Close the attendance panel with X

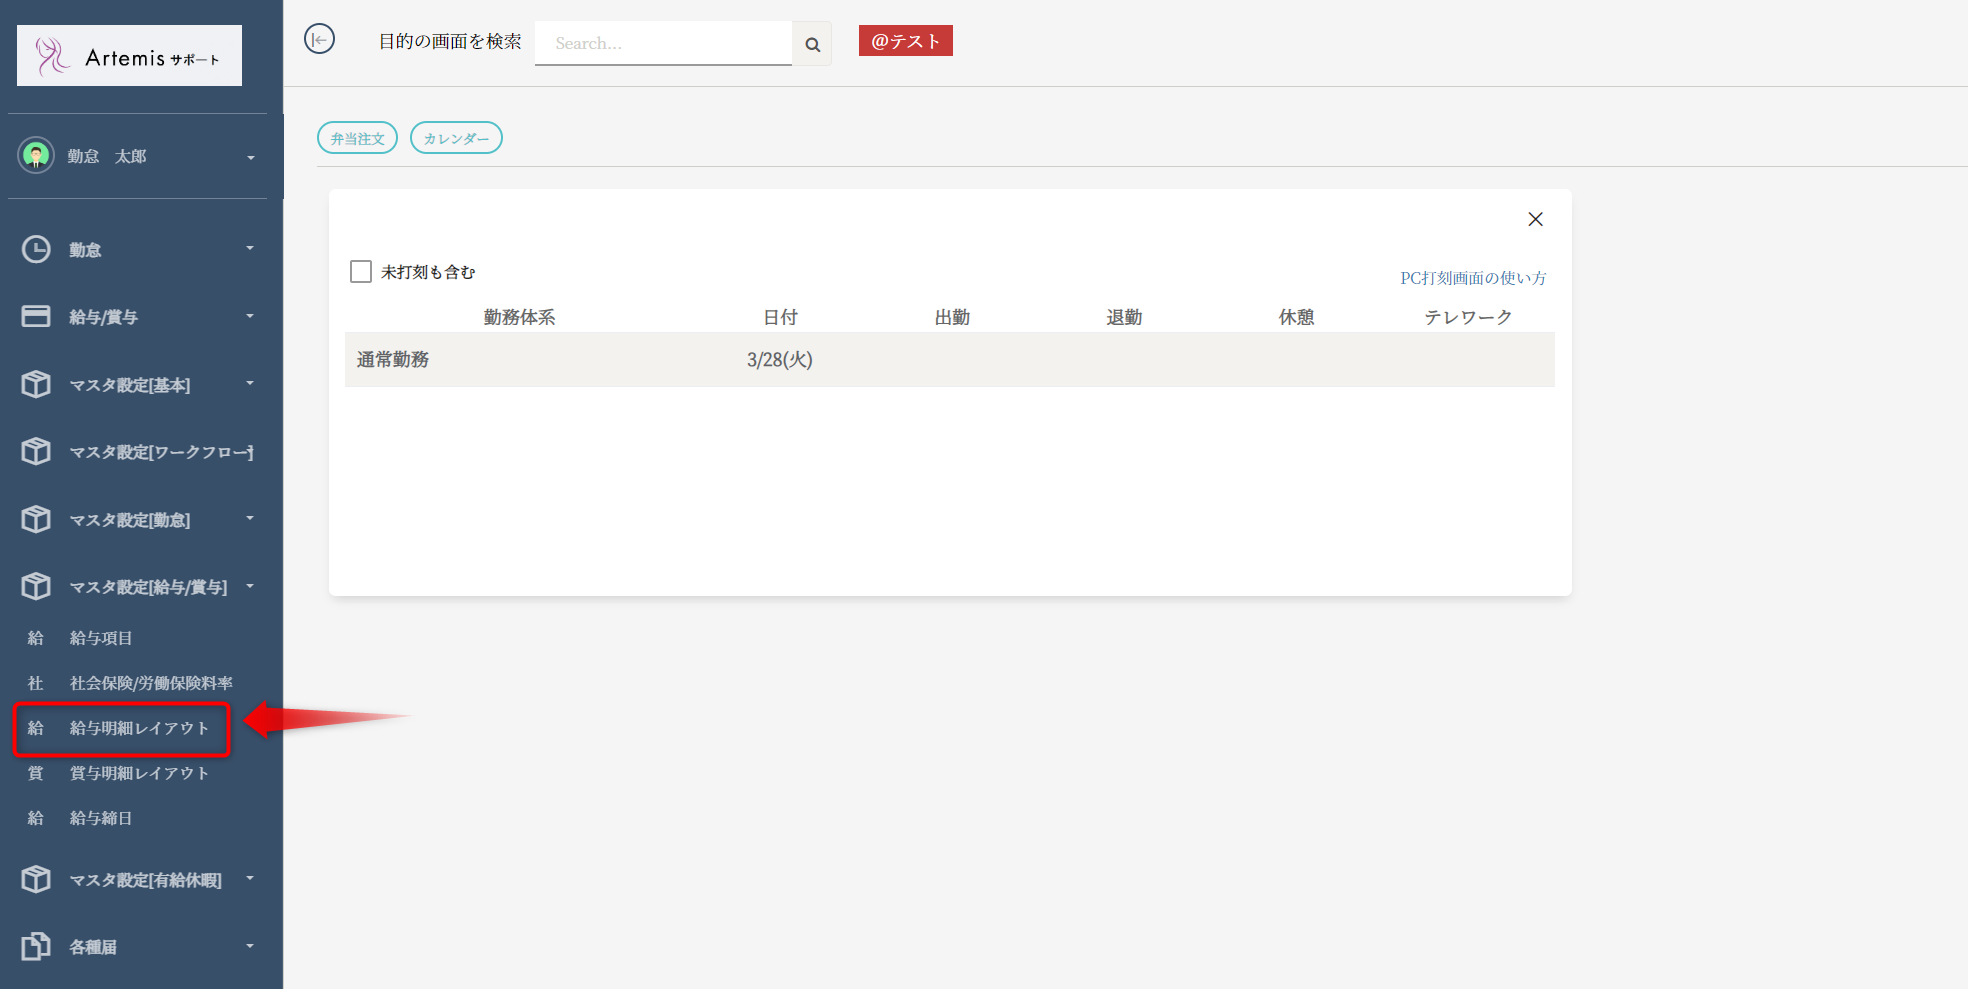[1535, 219]
